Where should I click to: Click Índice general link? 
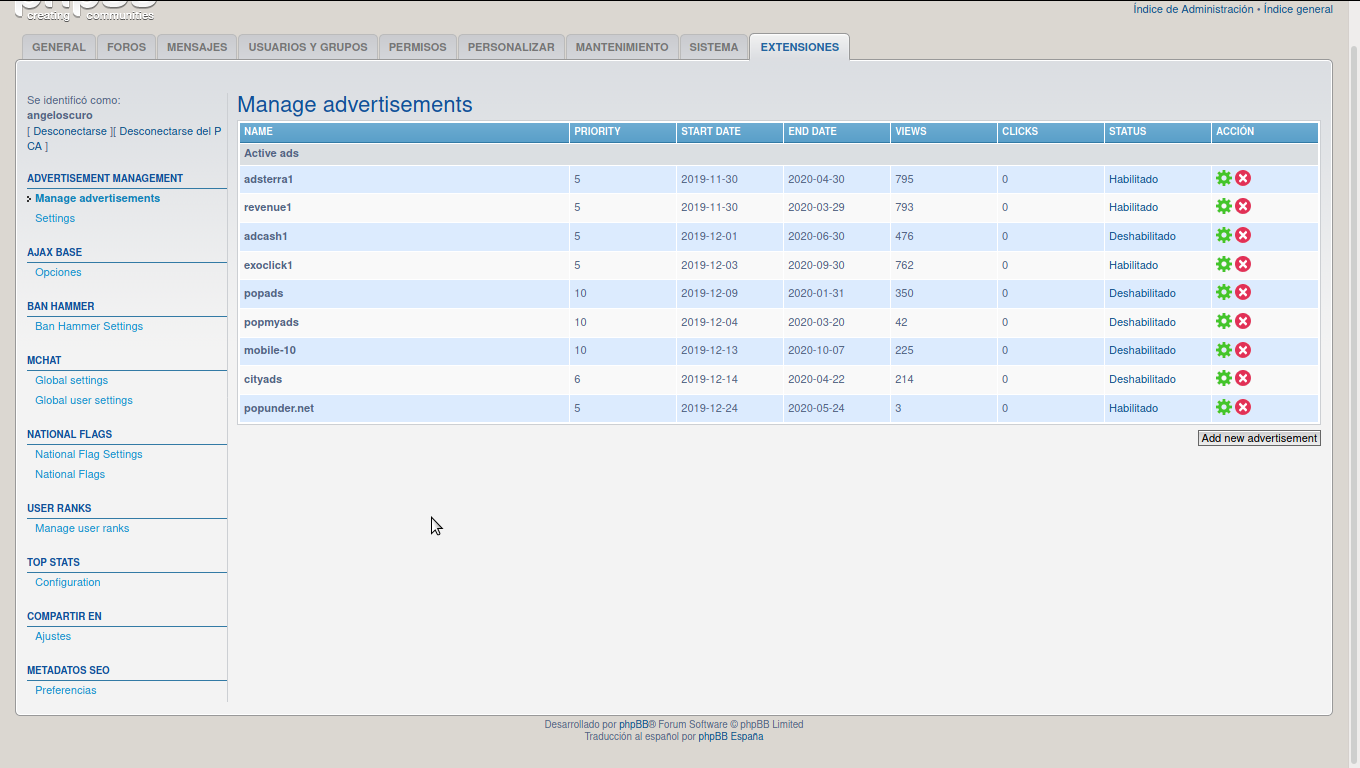1298,9
